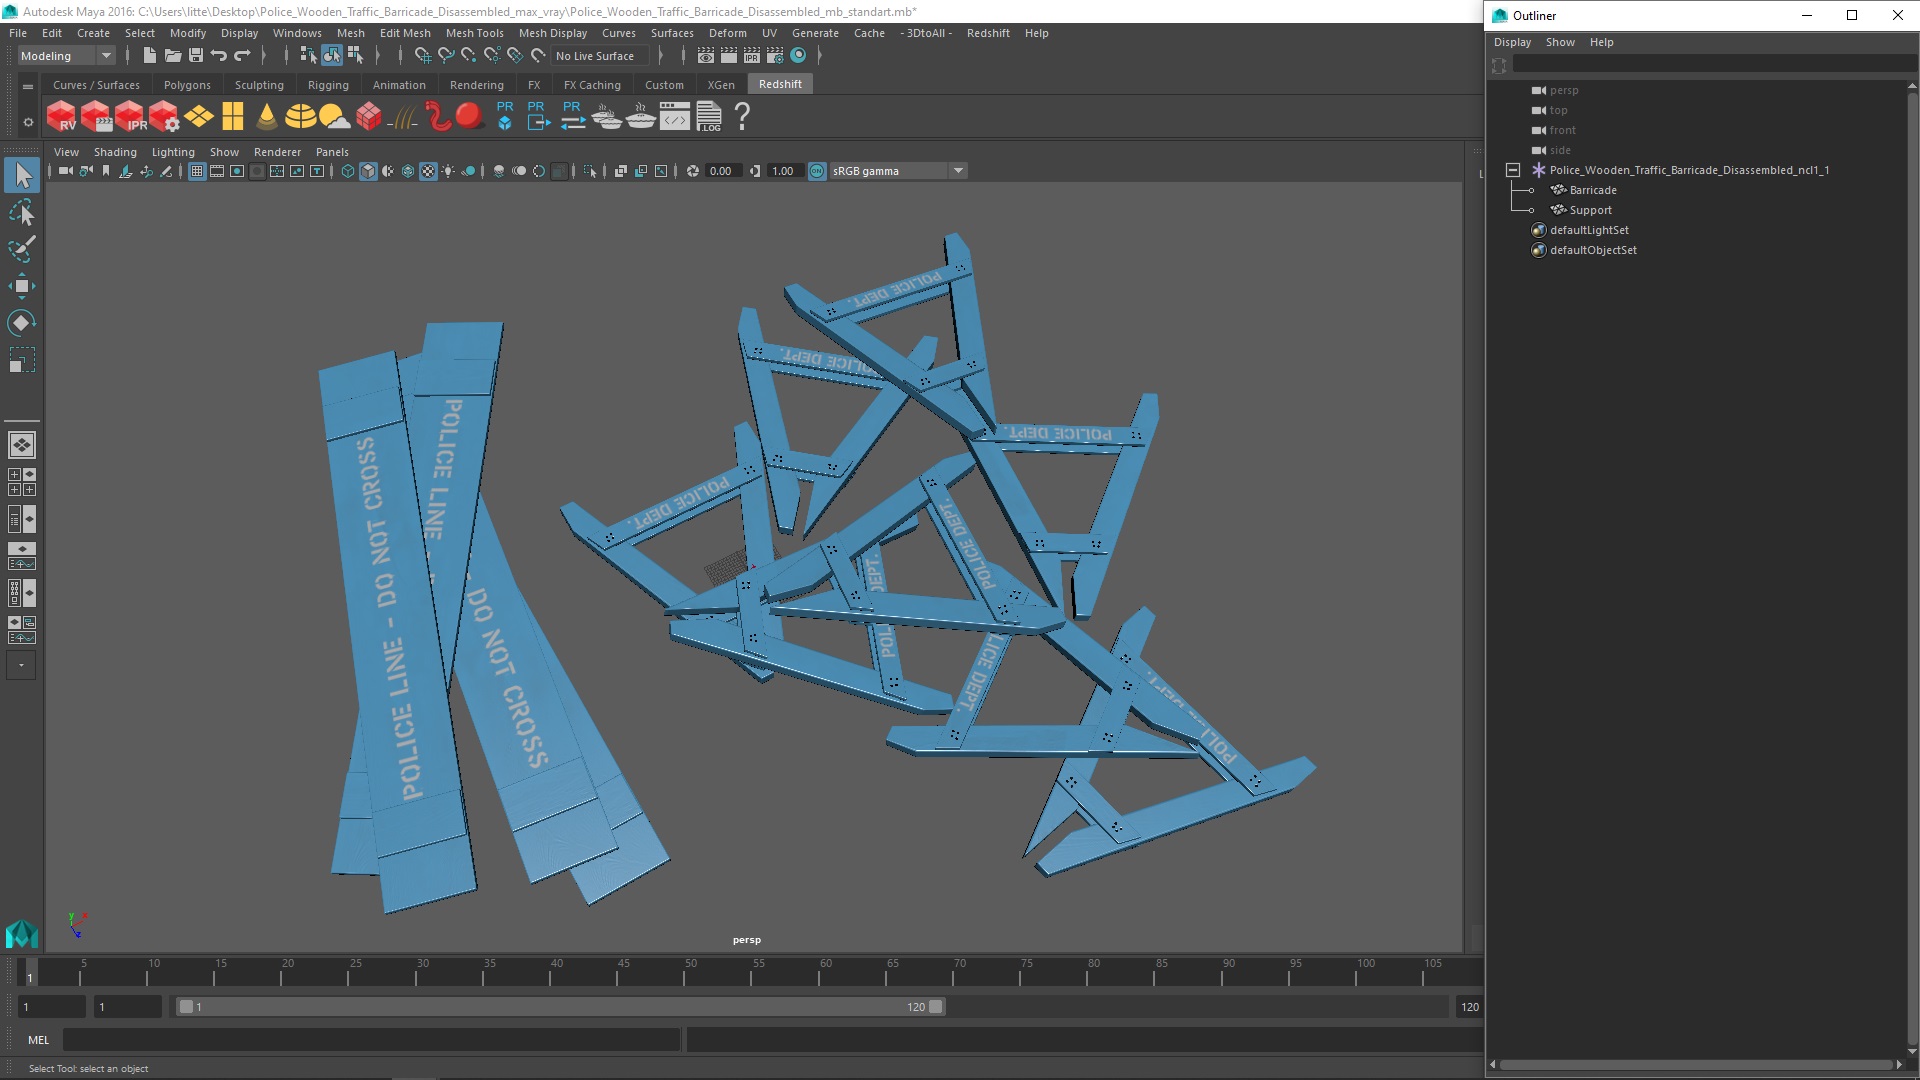
Task: Toggle wireframe shading in viewport
Action: [x=347, y=171]
